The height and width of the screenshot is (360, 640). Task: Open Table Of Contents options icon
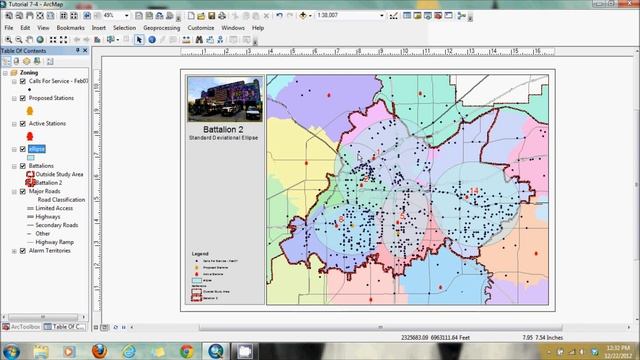tap(50, 61)
